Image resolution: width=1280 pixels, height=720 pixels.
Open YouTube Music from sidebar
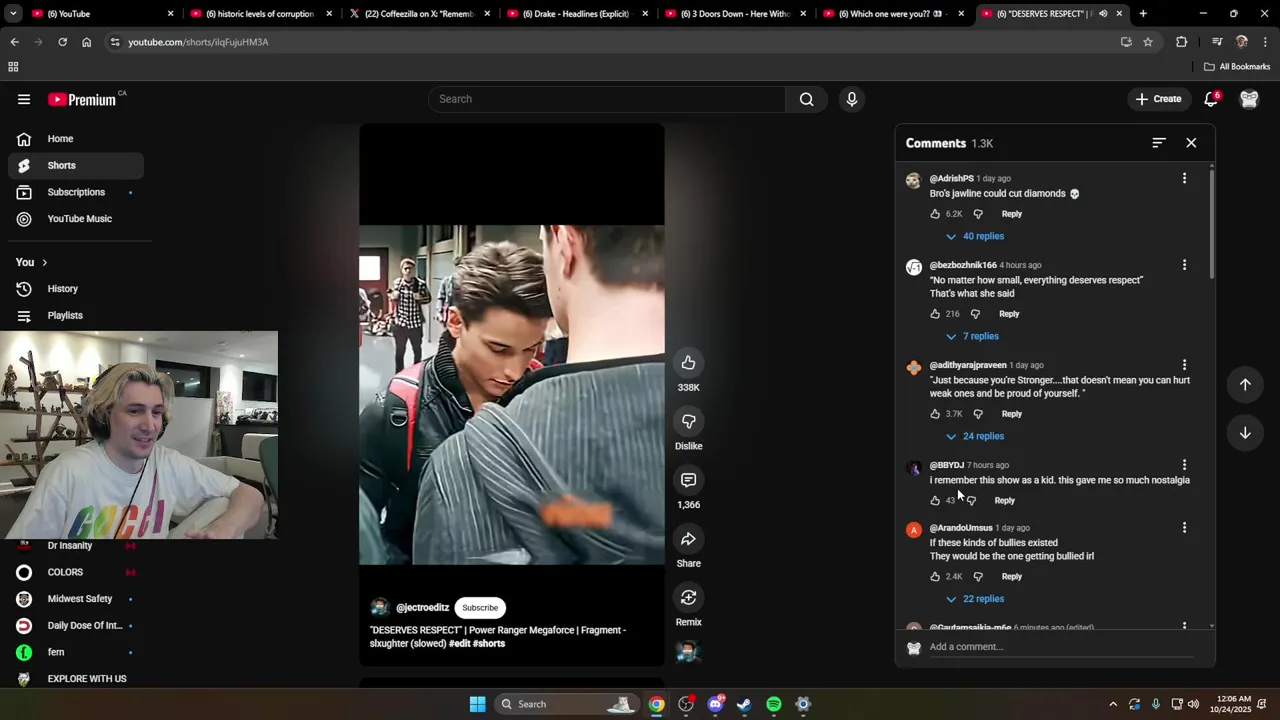coord(76,219)
